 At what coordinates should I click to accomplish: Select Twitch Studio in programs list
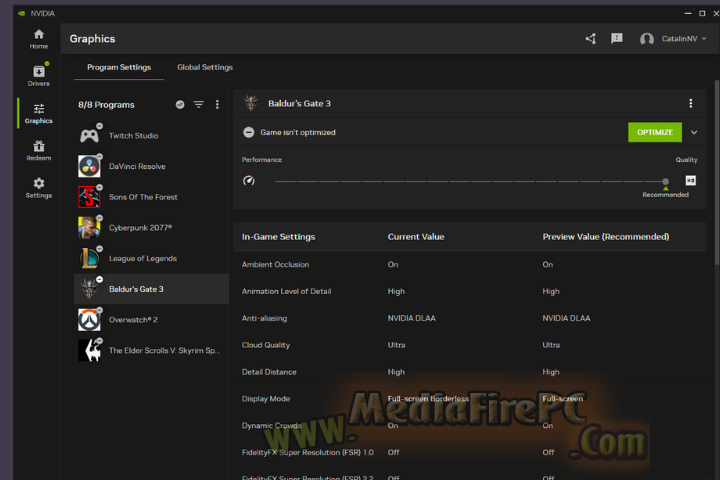[x=151, y=136]
